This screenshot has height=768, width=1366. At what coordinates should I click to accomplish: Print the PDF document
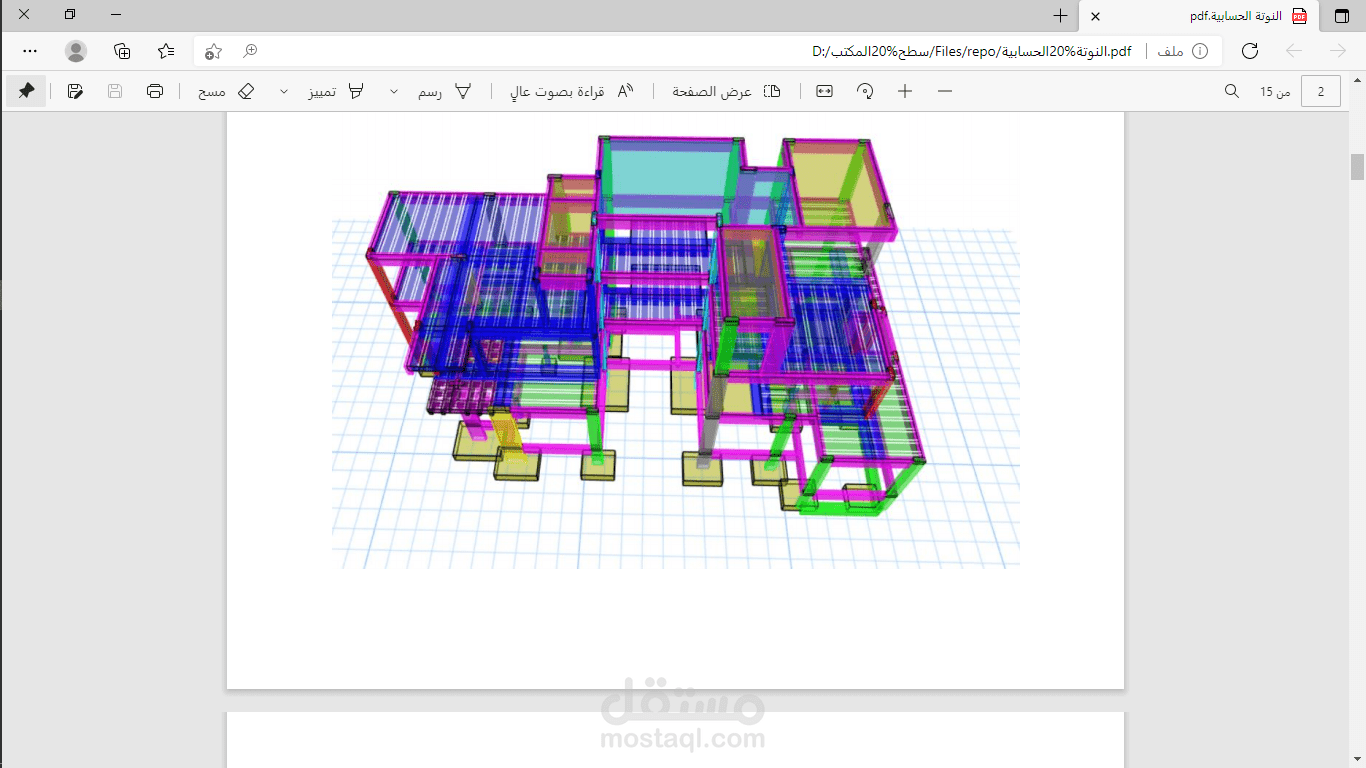coord(155,91)
